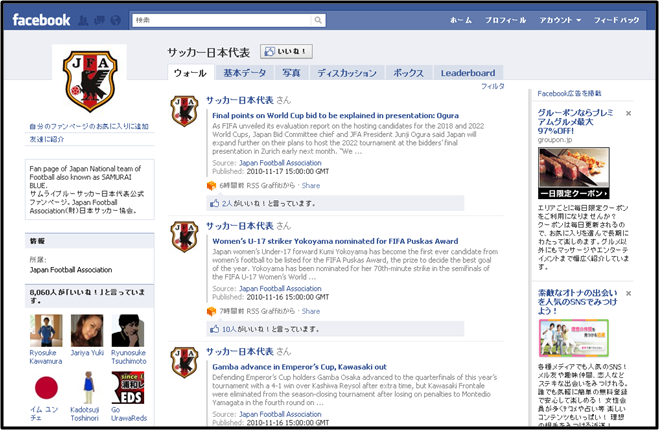This screenshot has height=430, width=659.
Task: Close the SNS dating ad
Action: (628, 293)
